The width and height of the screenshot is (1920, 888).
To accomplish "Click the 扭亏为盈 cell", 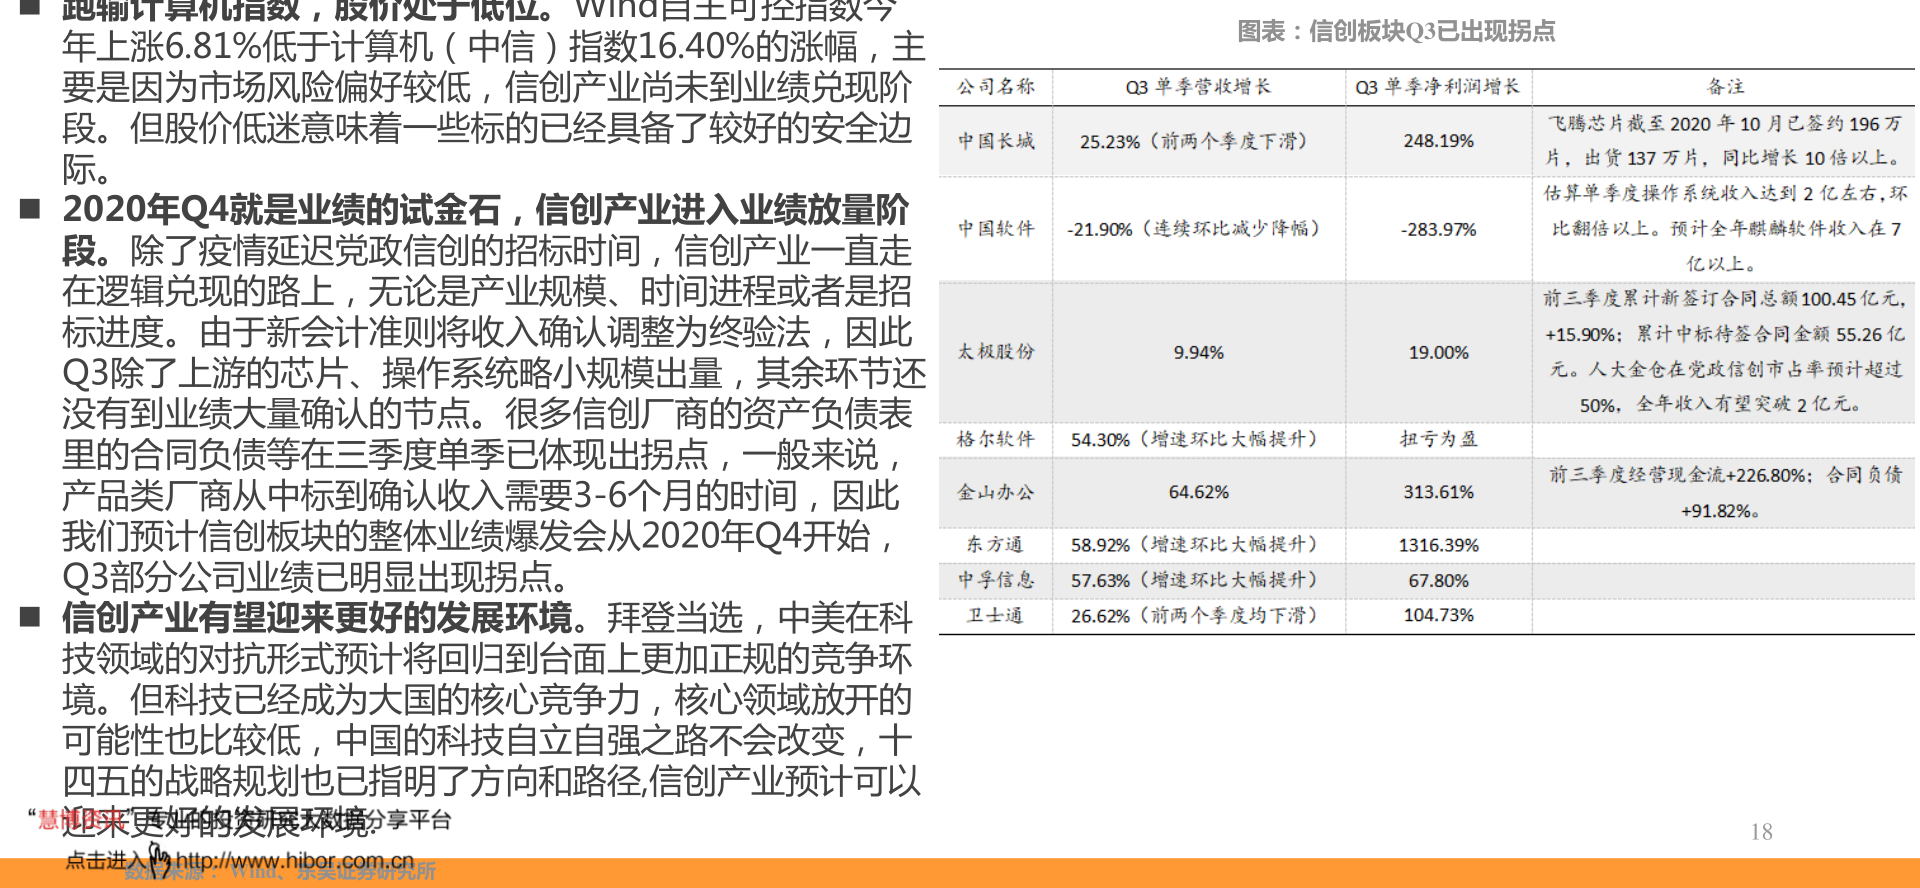I will coord(1438,438).
